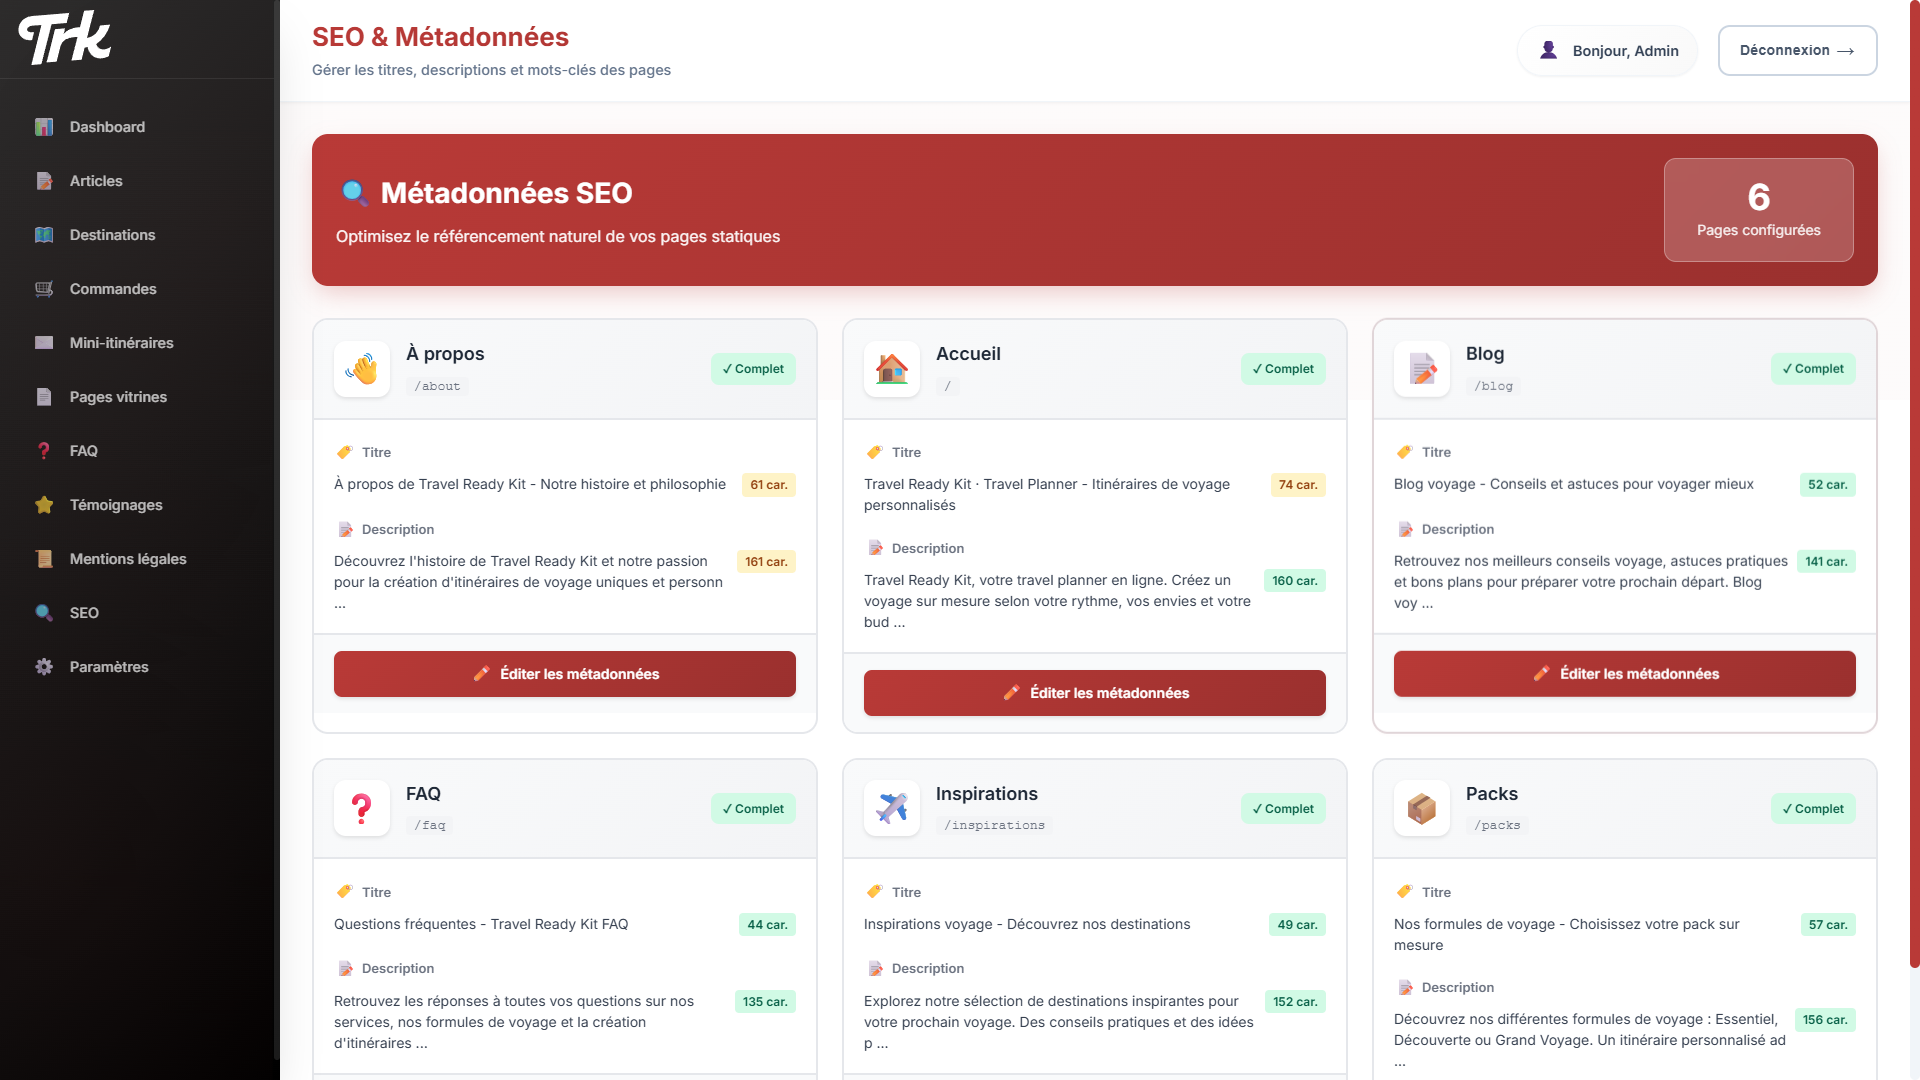The width and height of the screenshot is (1920, 1080).
Task: Go to Articles in the sidebar
Action: (x=139, y=181)
